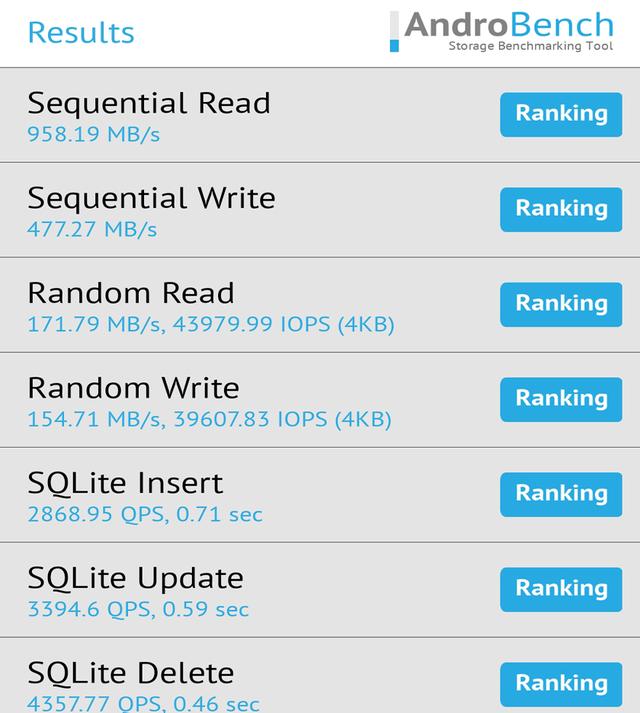View Ranking for SQLite Insert
Viewport: 640px width, 713px height.
(560, 494)
